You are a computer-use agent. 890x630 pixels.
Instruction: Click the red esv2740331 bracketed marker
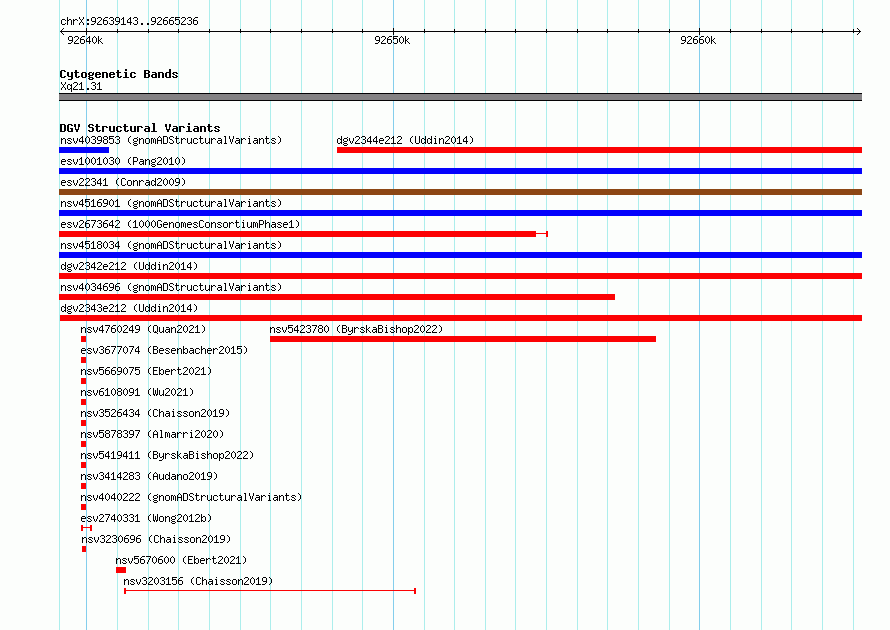86,528
